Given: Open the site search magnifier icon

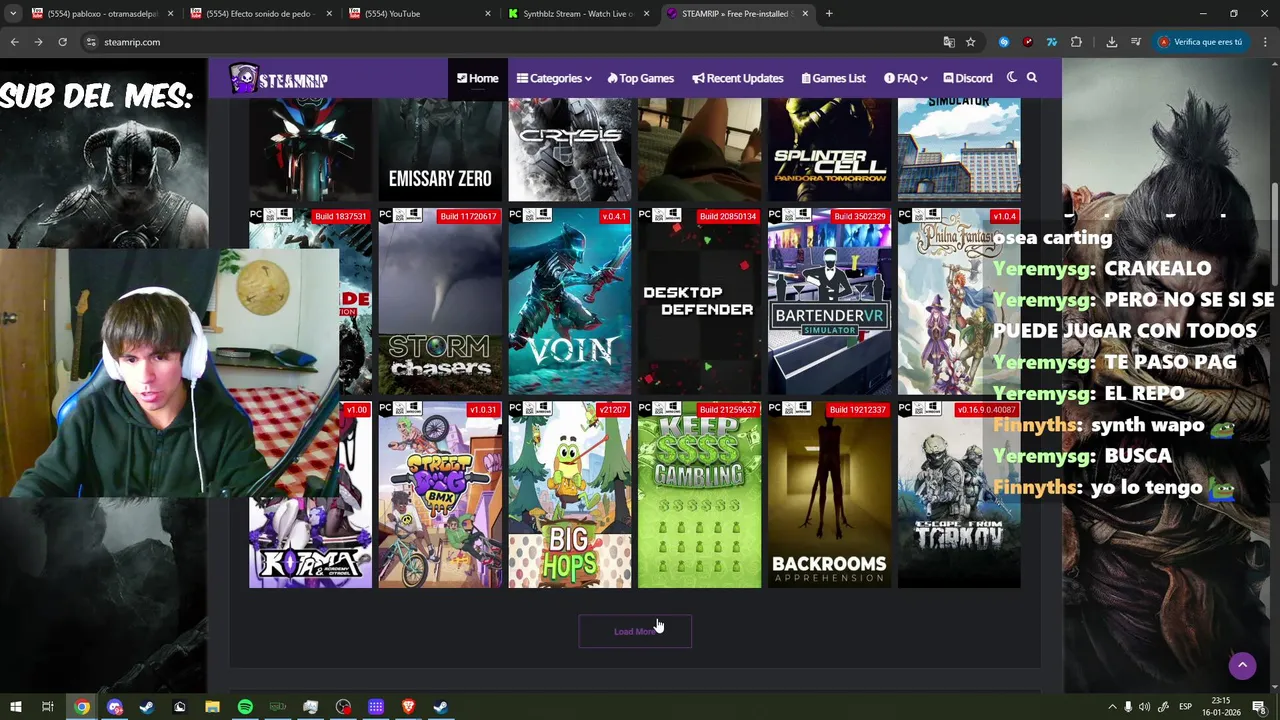Looking at the screenshot, I should pos(1032,78).
